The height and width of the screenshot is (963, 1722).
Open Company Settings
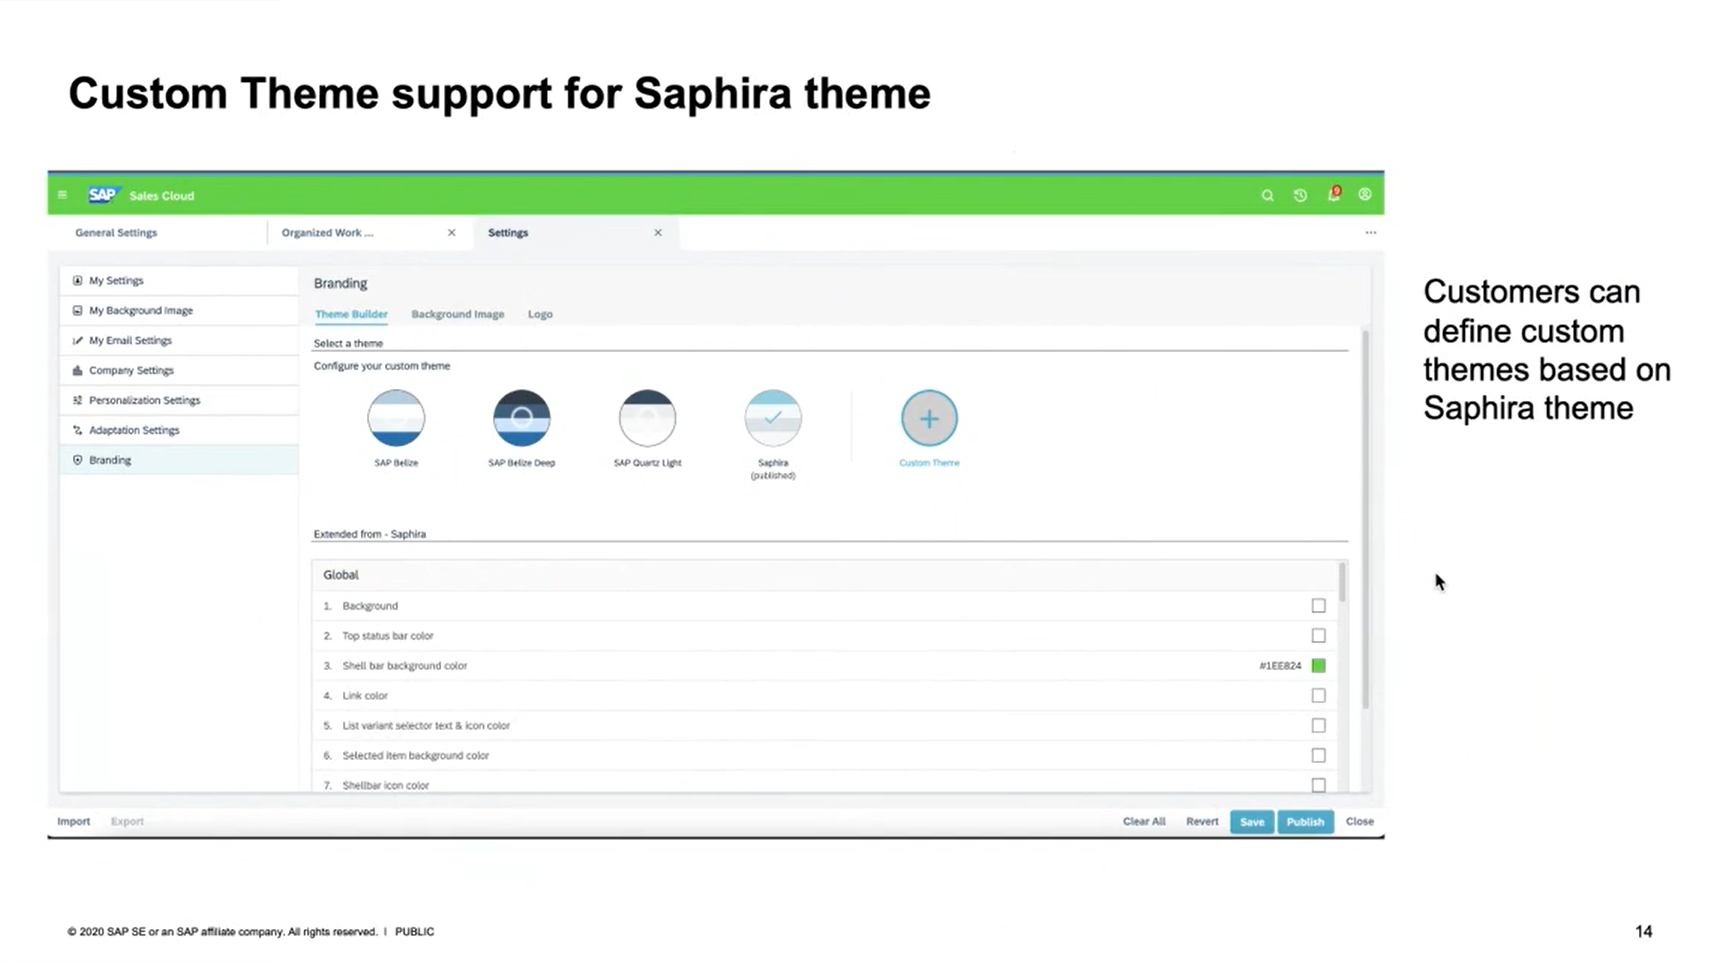179,371
